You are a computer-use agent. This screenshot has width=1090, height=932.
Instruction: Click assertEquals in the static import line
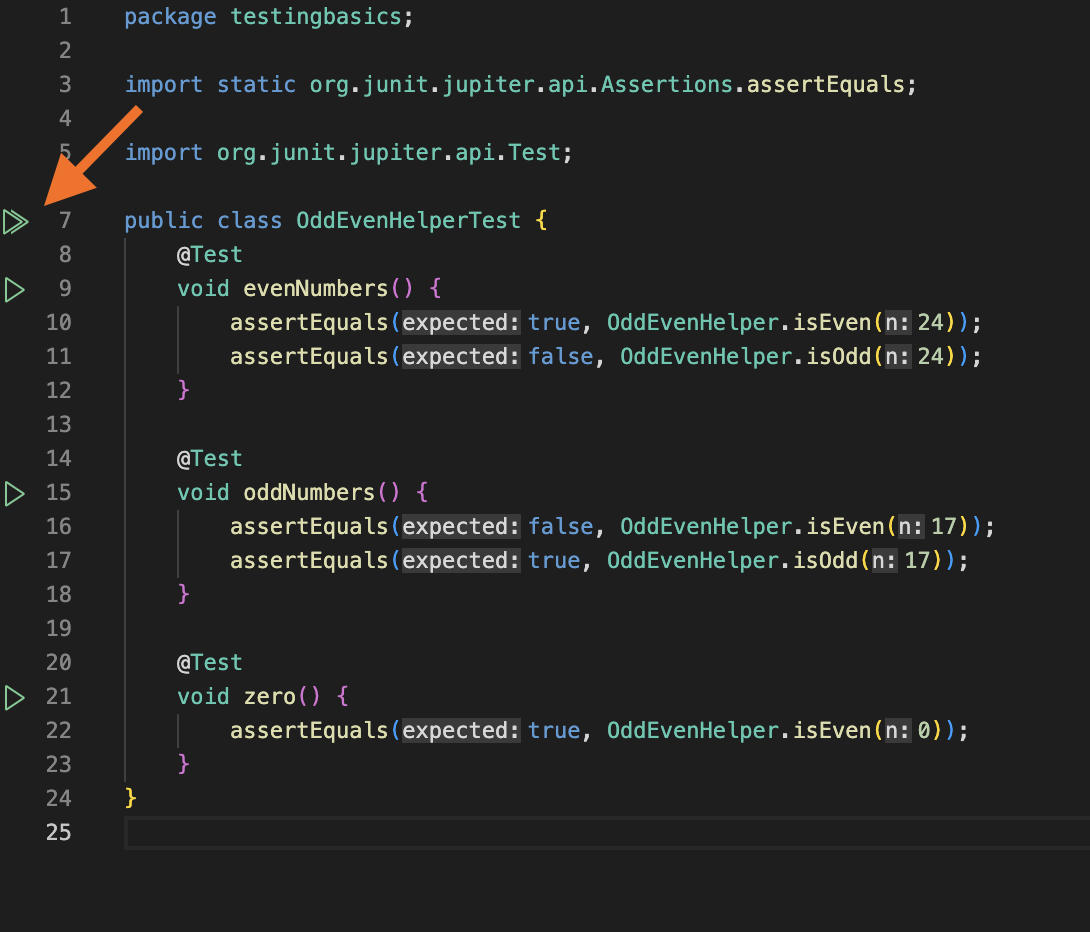pos(825,85)
